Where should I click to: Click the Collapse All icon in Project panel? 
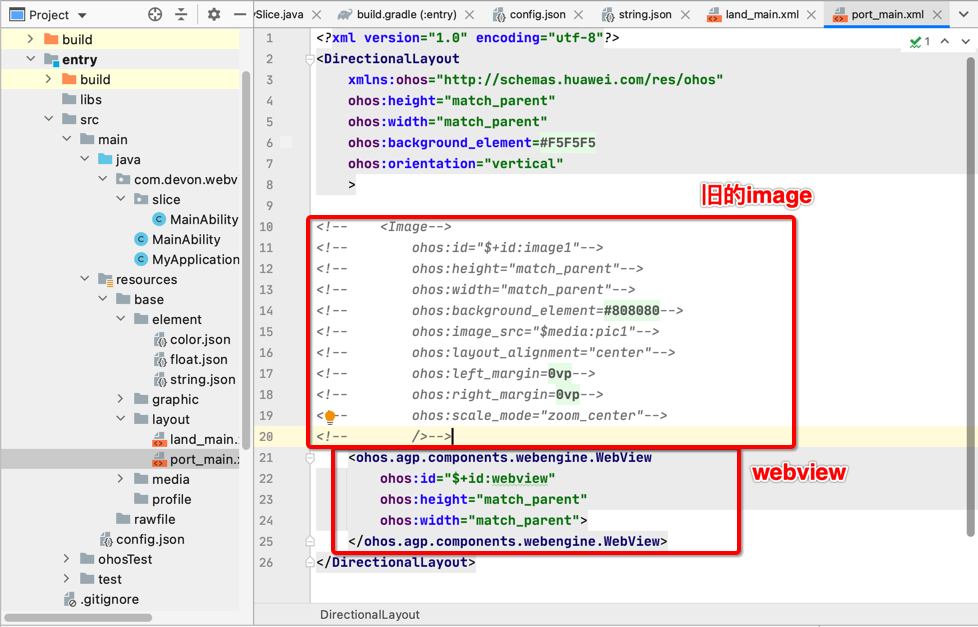tap(182, 15)
